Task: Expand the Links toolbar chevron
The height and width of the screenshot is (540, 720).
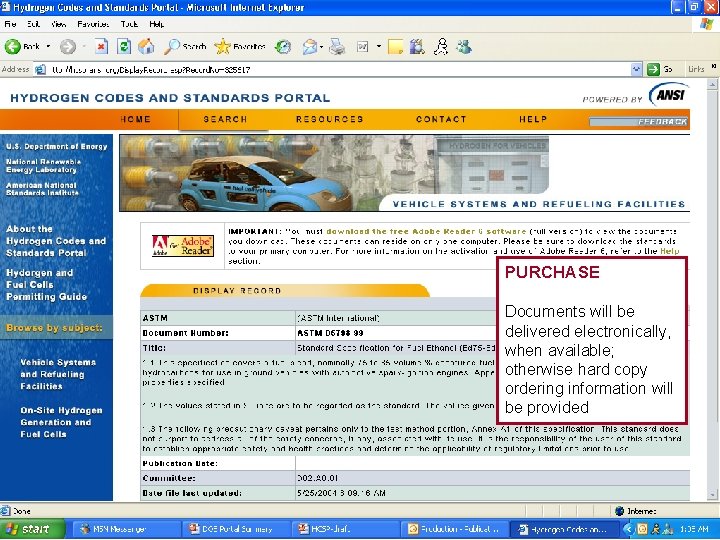Action: [714, 67]
